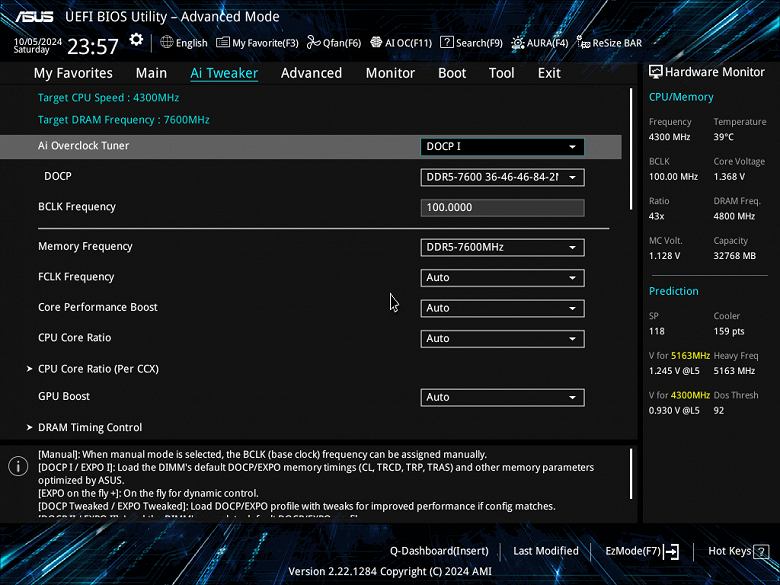Open the Core Performance Boost dropdown
This screenshot has width=780, height=585.
coord(502,308)
